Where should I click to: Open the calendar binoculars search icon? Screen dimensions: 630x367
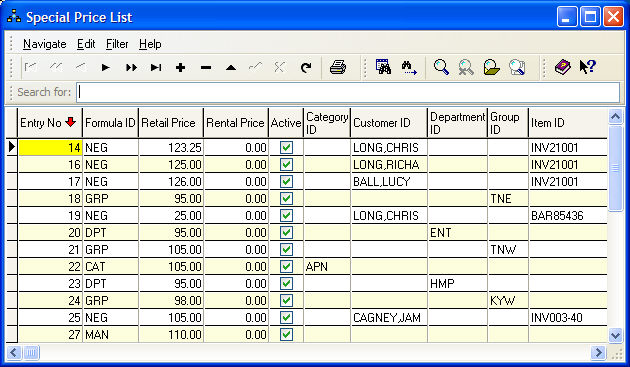(383, 67)
